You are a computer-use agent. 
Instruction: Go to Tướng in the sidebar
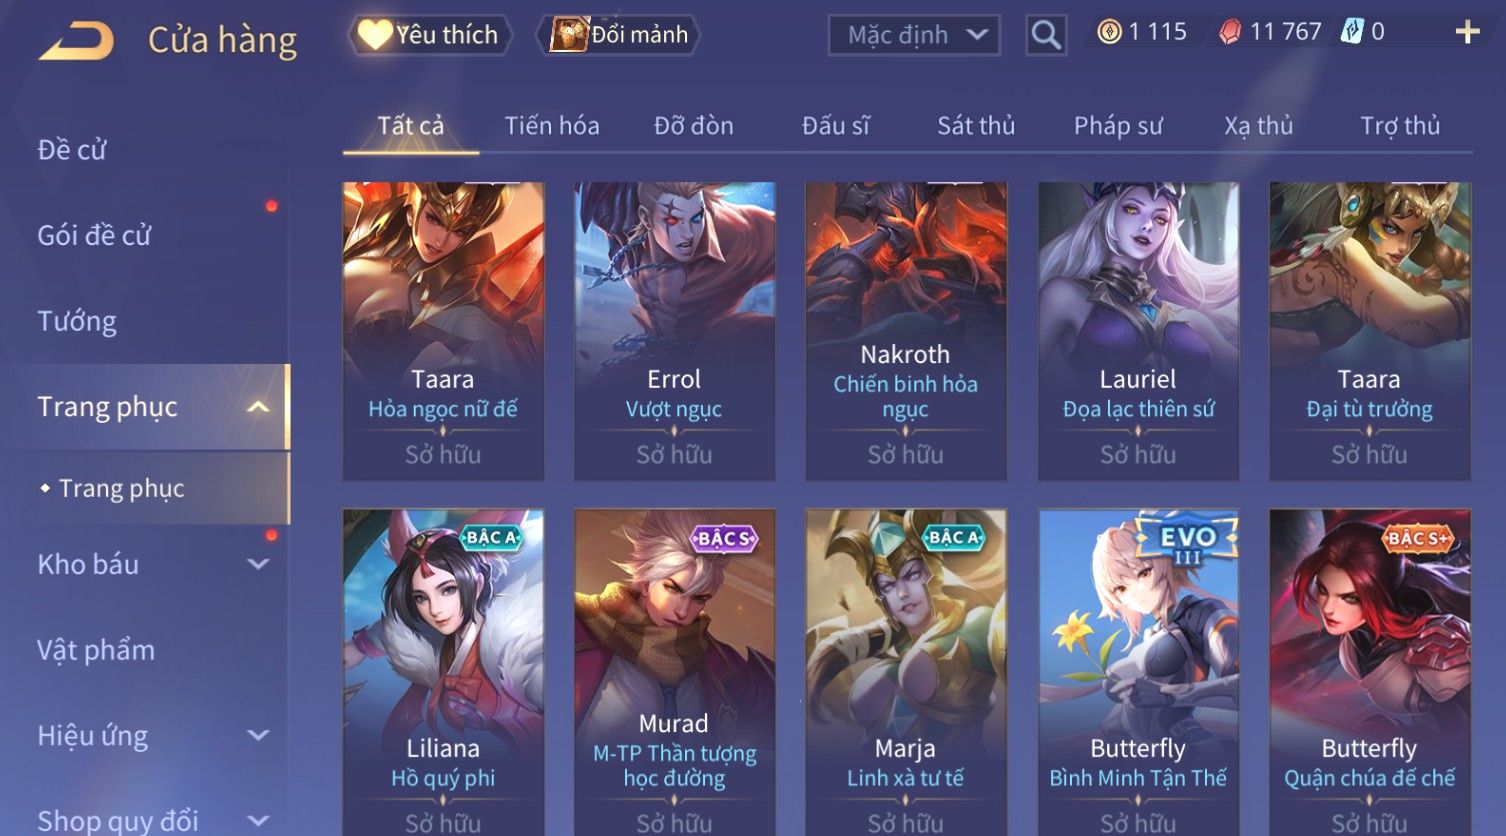[x=77, y=321]
